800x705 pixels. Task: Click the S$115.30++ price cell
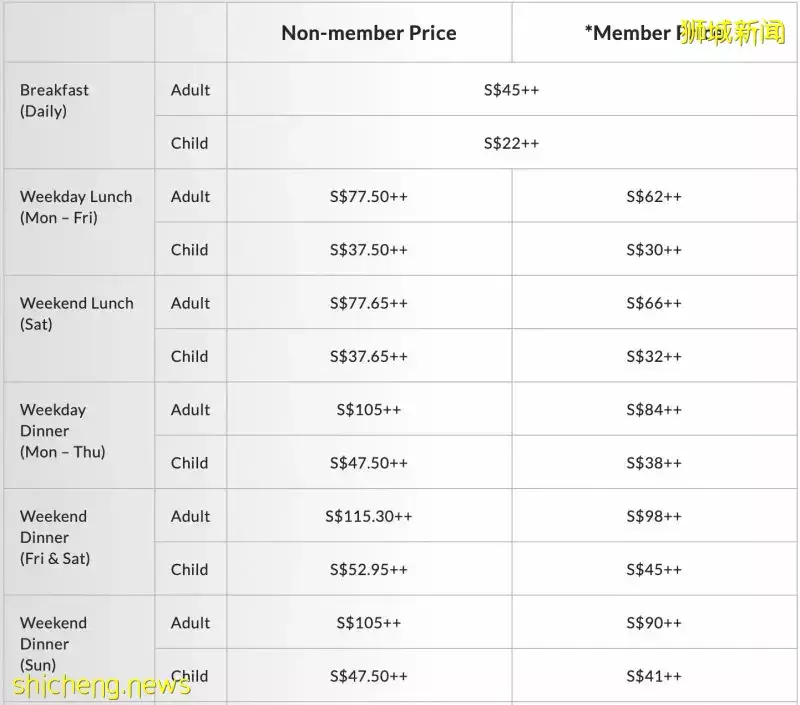369,516
